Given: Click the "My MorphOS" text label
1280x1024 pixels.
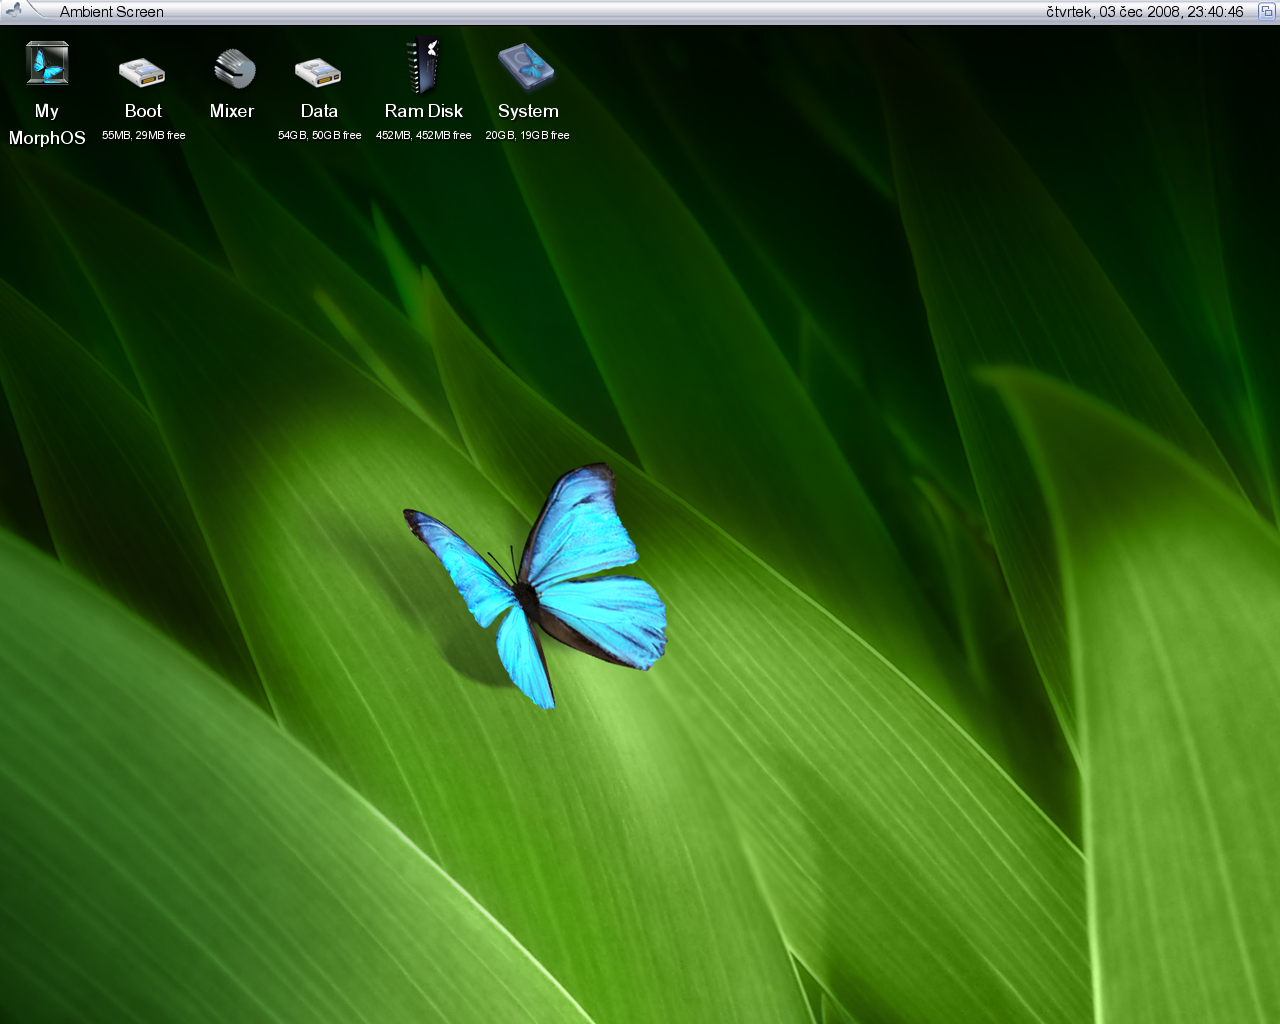Looking at the screenshot, I should [x=47, y=125].
